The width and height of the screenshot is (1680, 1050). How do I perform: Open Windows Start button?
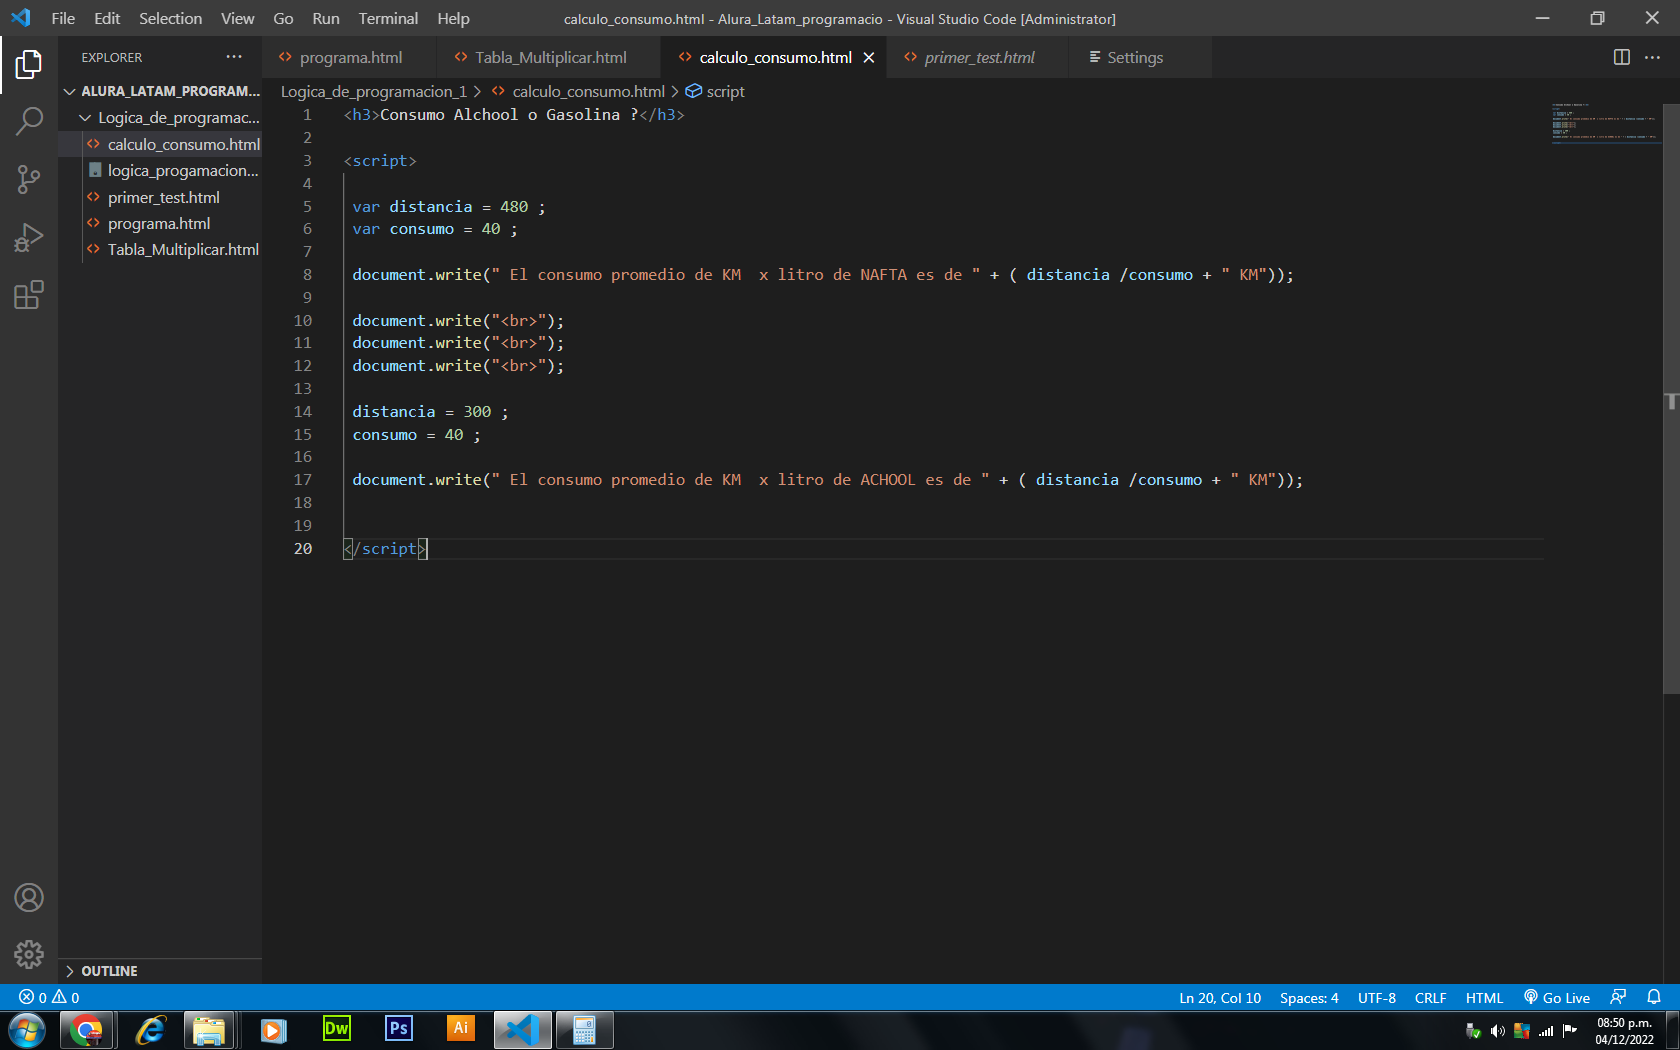coord(27,1030)
